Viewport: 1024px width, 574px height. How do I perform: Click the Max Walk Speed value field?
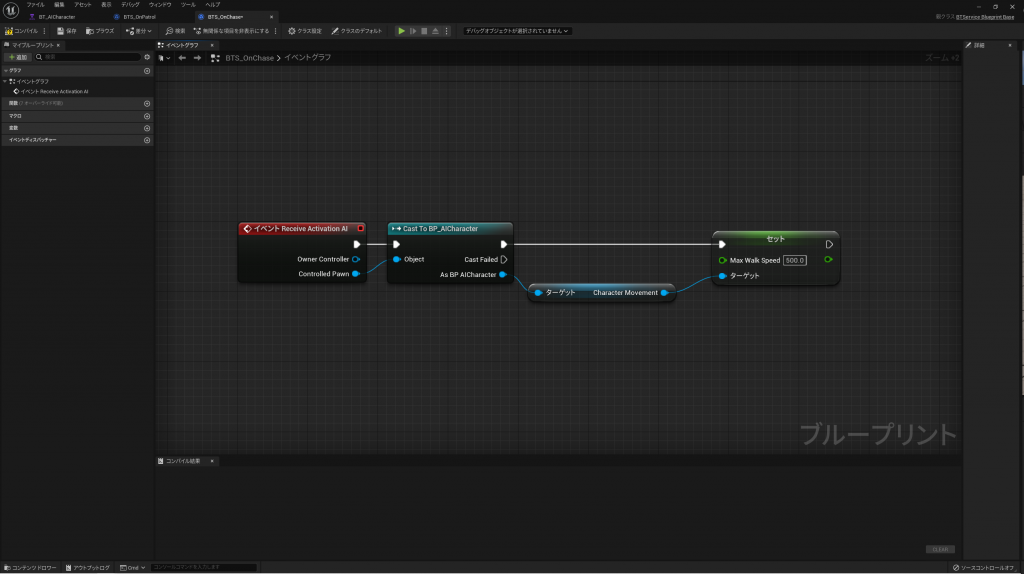795,260
